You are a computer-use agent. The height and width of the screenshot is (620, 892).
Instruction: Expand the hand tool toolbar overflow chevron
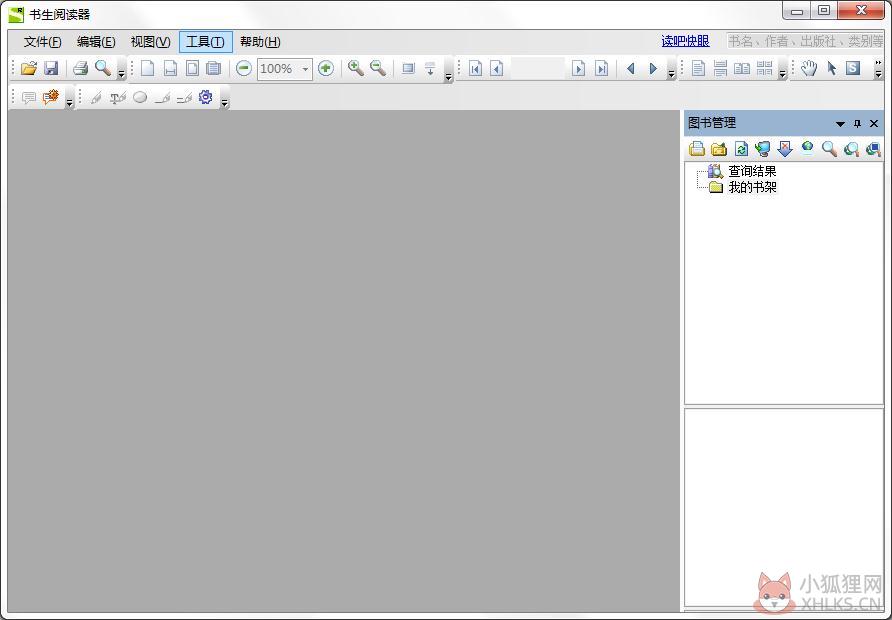(878, 69)
